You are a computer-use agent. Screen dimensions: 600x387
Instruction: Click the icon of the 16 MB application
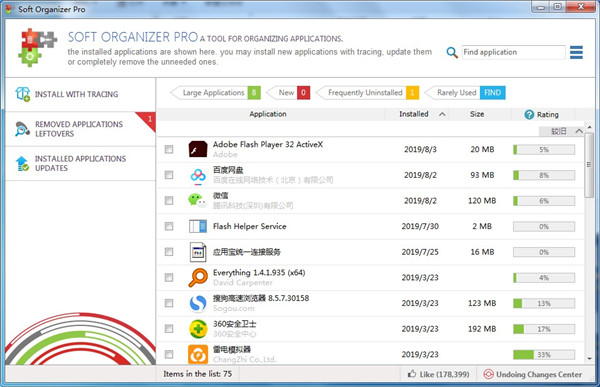[x=198, y=252]
